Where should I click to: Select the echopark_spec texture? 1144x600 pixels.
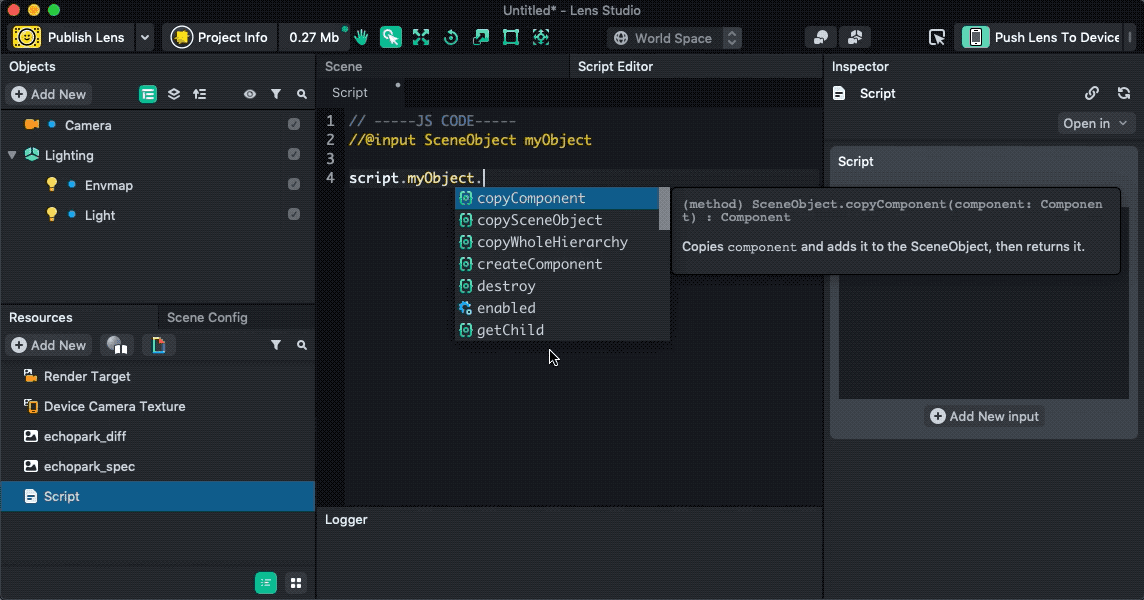point(89,466)
